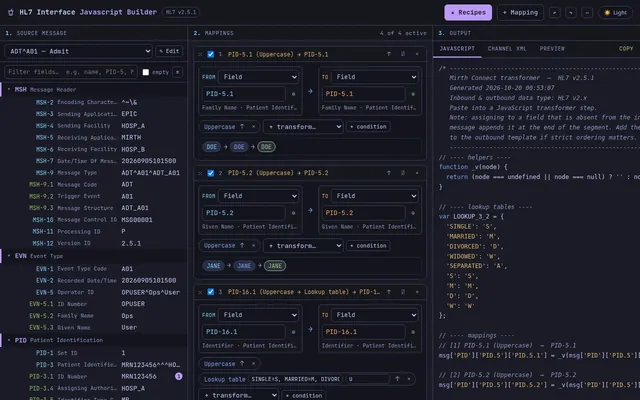Viewport: 640px width, 400px height.
Task: Add a condition to mapping 1
Action: point(368,127)
